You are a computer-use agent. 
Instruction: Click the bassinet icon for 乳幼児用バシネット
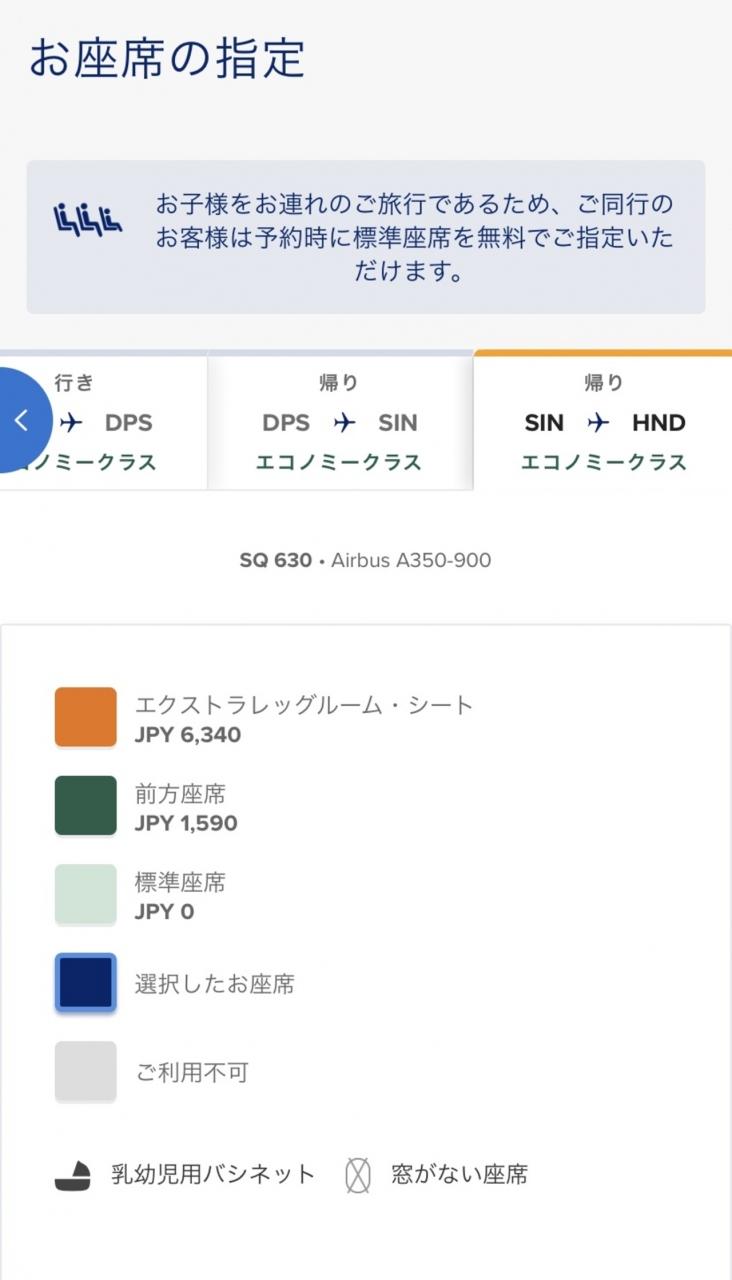coord(73,1175)
